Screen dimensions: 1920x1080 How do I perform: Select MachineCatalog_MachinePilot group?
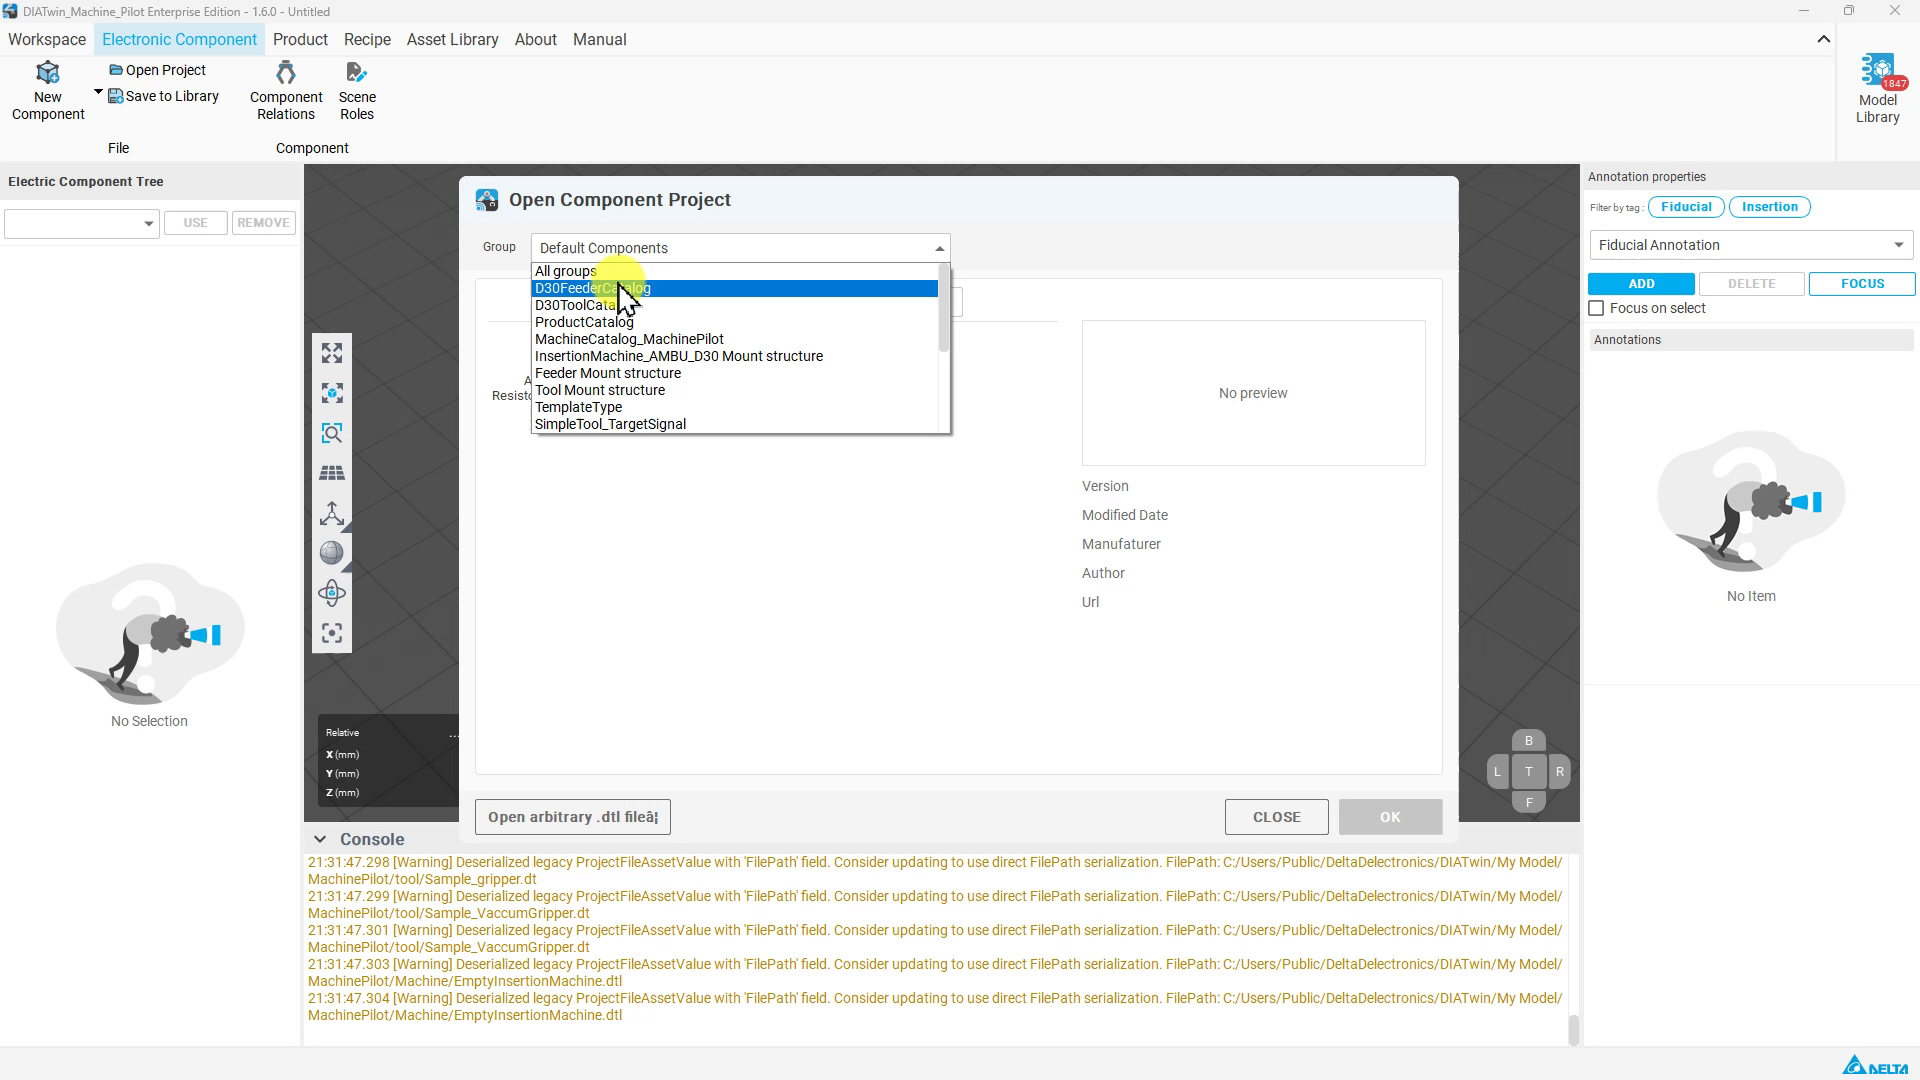(x=735, y=339)
